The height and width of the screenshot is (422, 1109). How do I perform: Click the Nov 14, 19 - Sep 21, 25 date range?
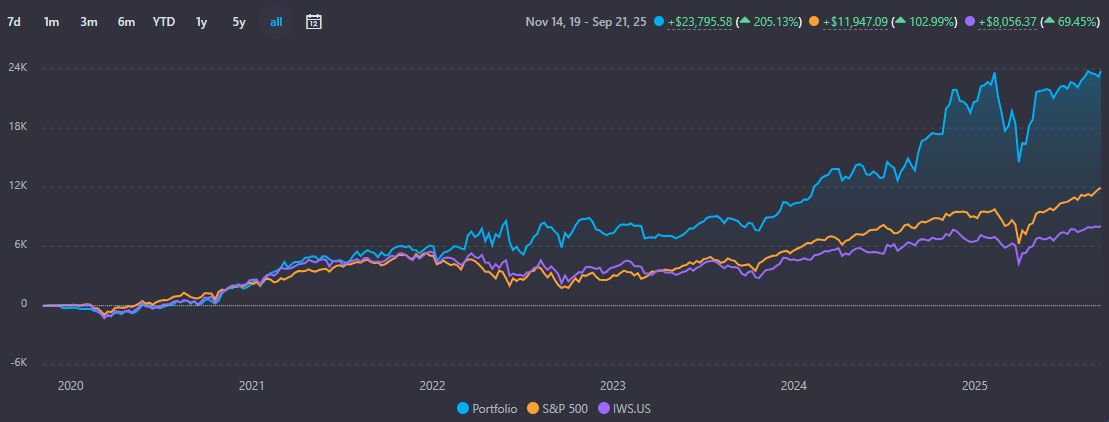(x=585, y=21)
